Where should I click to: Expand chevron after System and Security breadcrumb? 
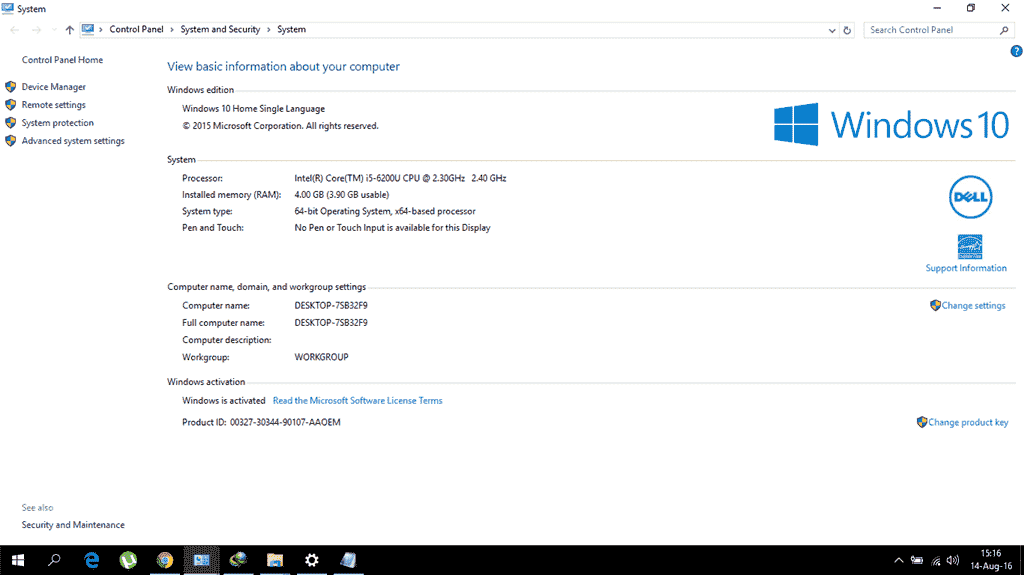coord(268,29)
